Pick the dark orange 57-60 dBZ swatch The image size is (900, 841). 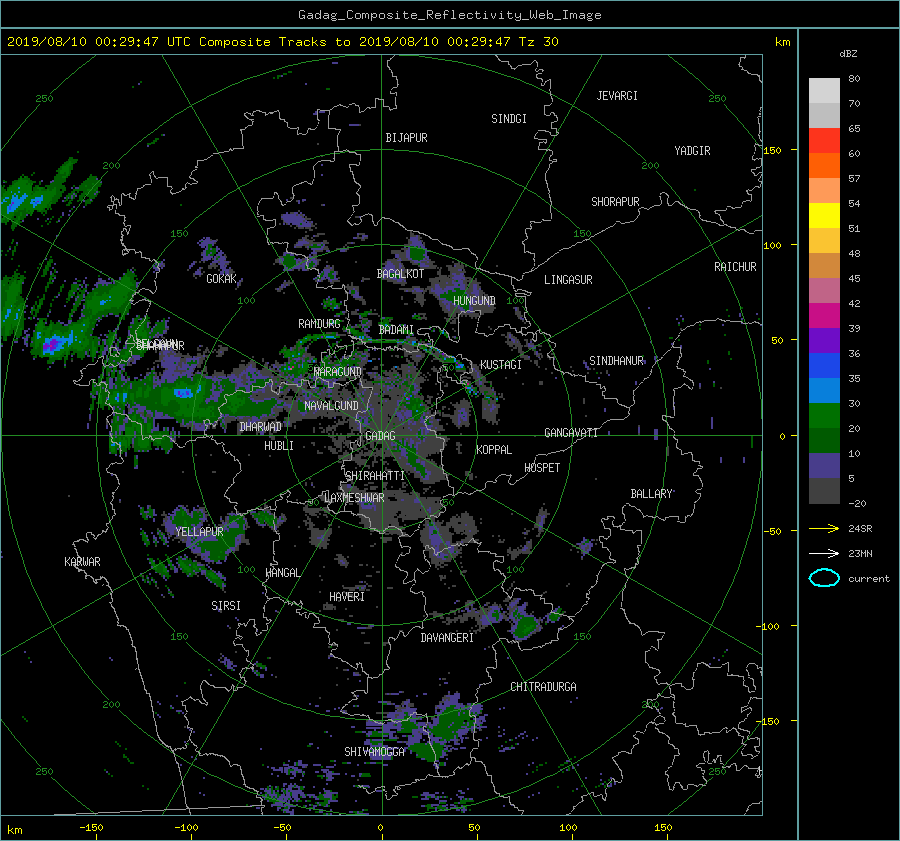[x=824, y=165]
